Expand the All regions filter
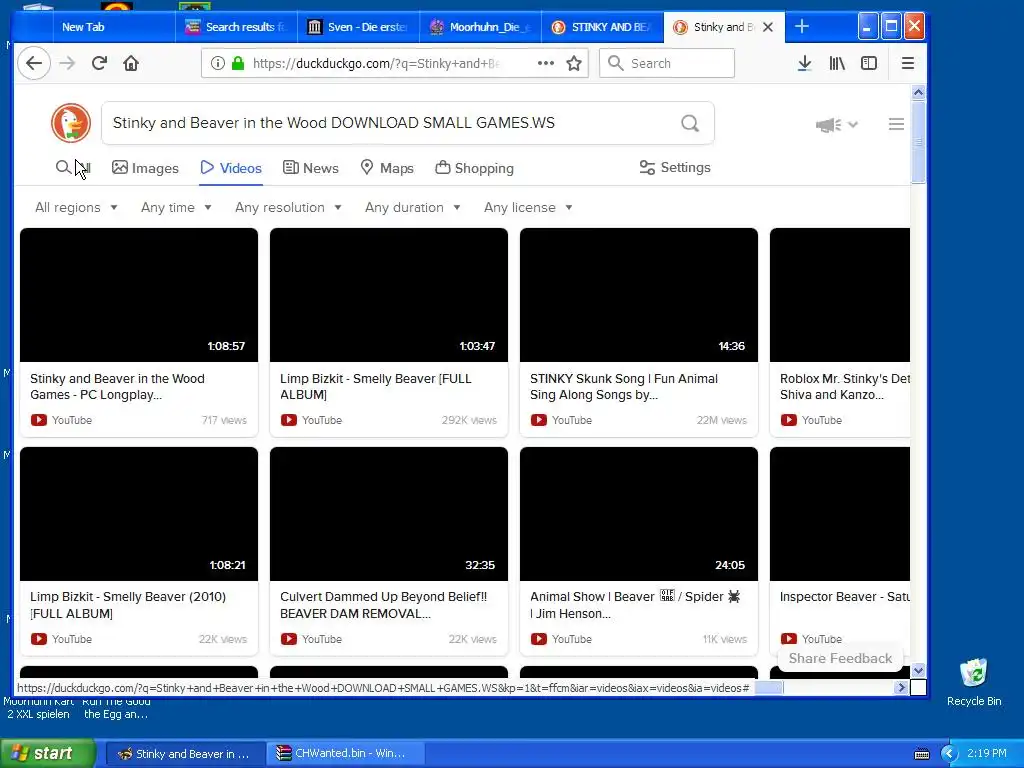Viewport: 1024px width, 768px height. [76, 207]
